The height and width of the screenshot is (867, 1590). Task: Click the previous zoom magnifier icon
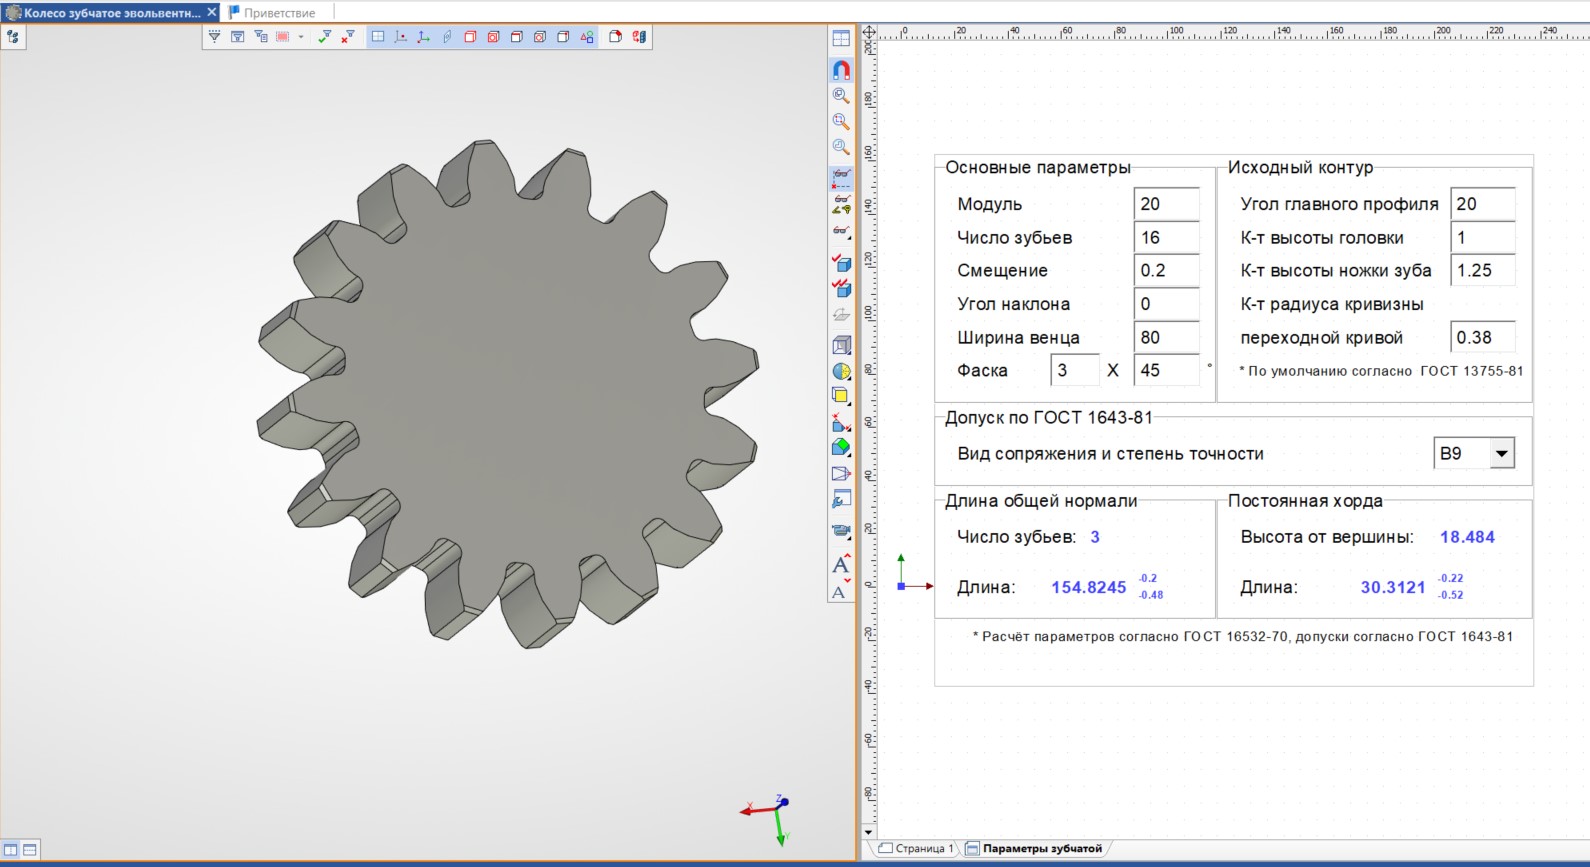841,147
